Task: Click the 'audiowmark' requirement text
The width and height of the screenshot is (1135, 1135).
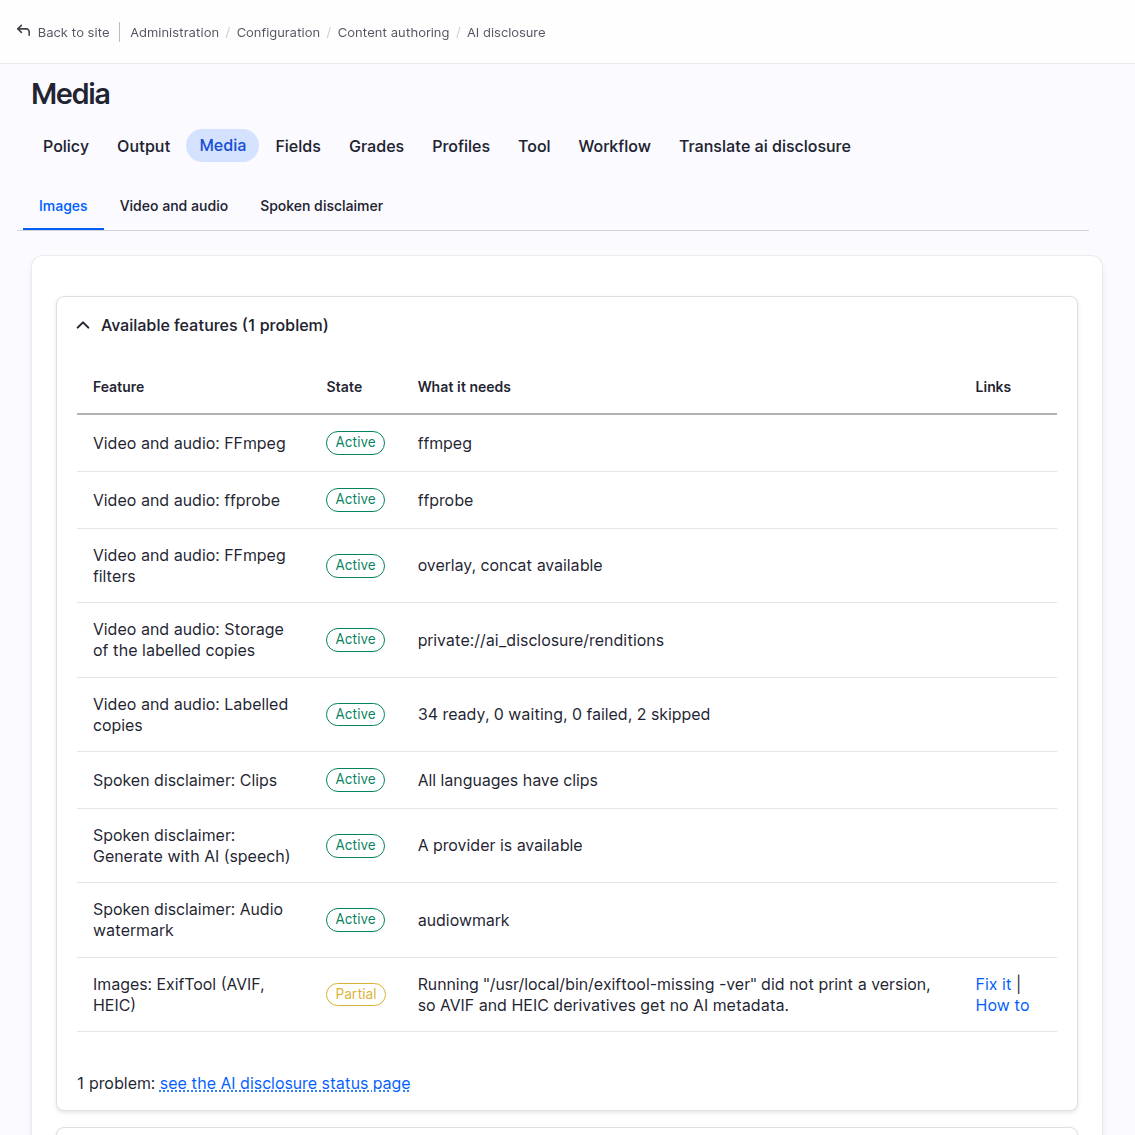Action: pyautogui.click(x=463, y=921)
